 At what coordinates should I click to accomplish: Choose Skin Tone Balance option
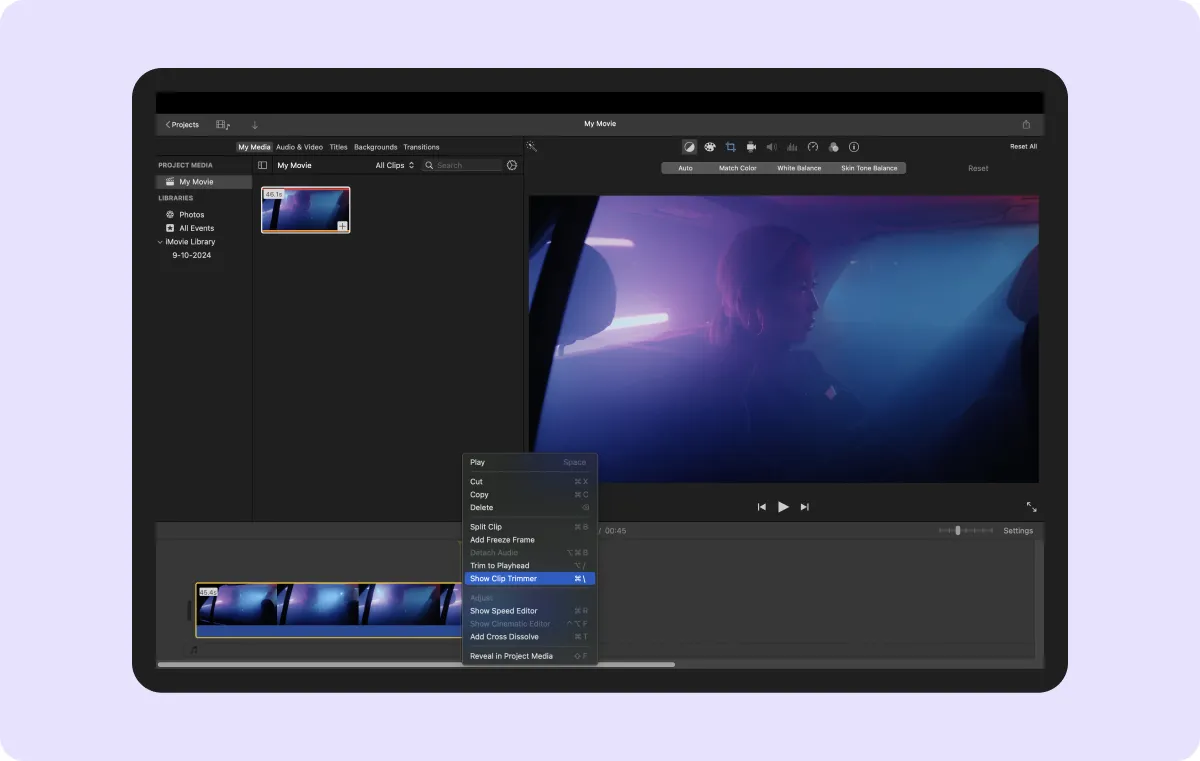[869, 168]
